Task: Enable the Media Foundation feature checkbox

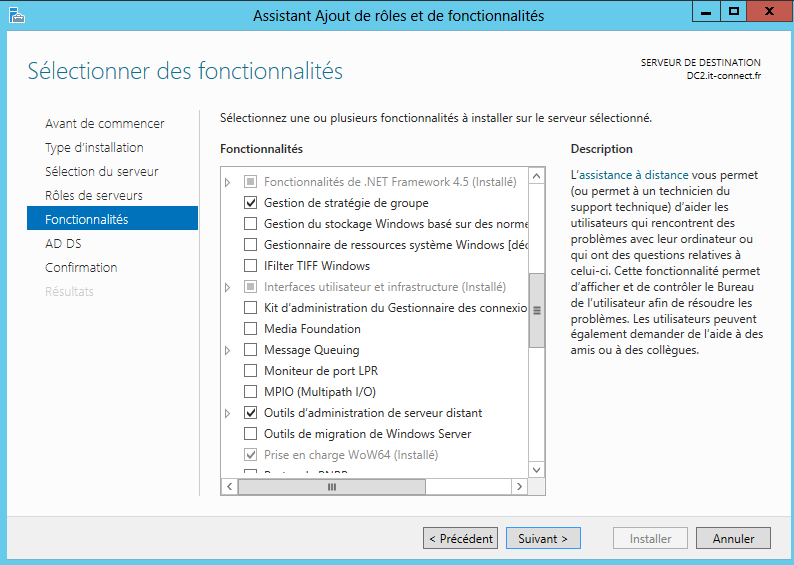Action: [x=251, y=329]
